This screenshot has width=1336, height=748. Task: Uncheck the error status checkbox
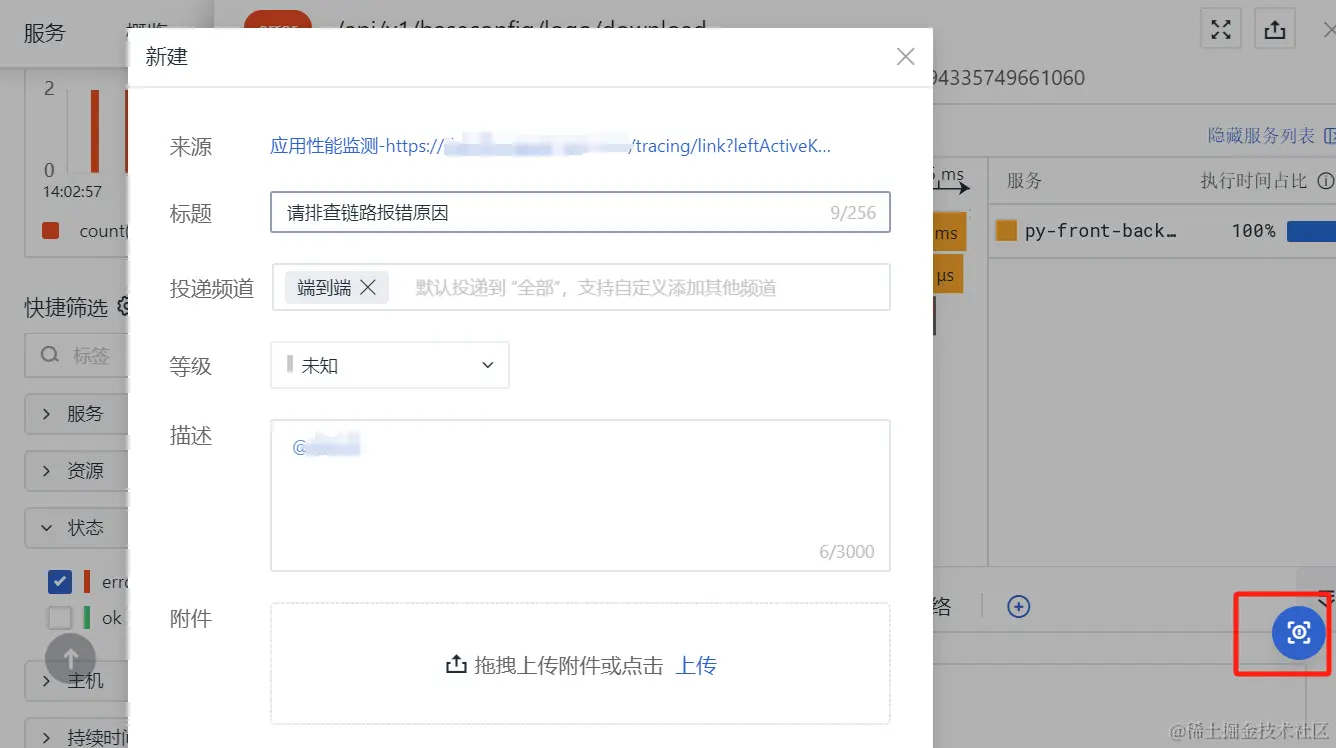60,581
